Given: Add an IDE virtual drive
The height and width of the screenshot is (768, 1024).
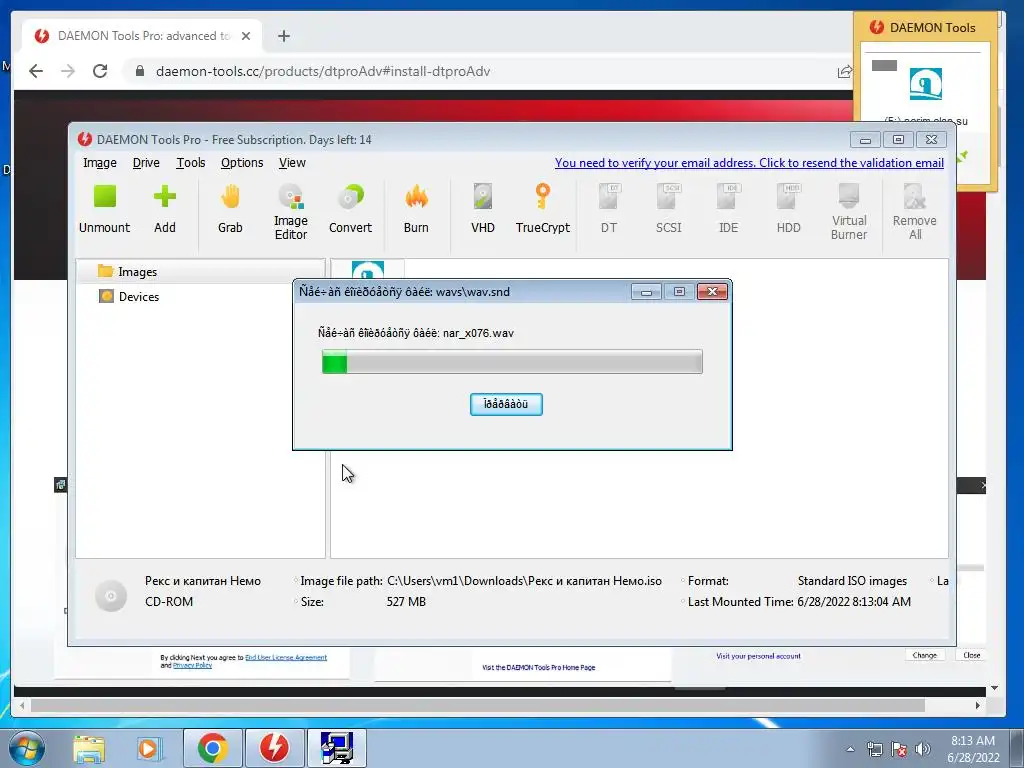Looking at the screenshot, I should pos(728,208).
